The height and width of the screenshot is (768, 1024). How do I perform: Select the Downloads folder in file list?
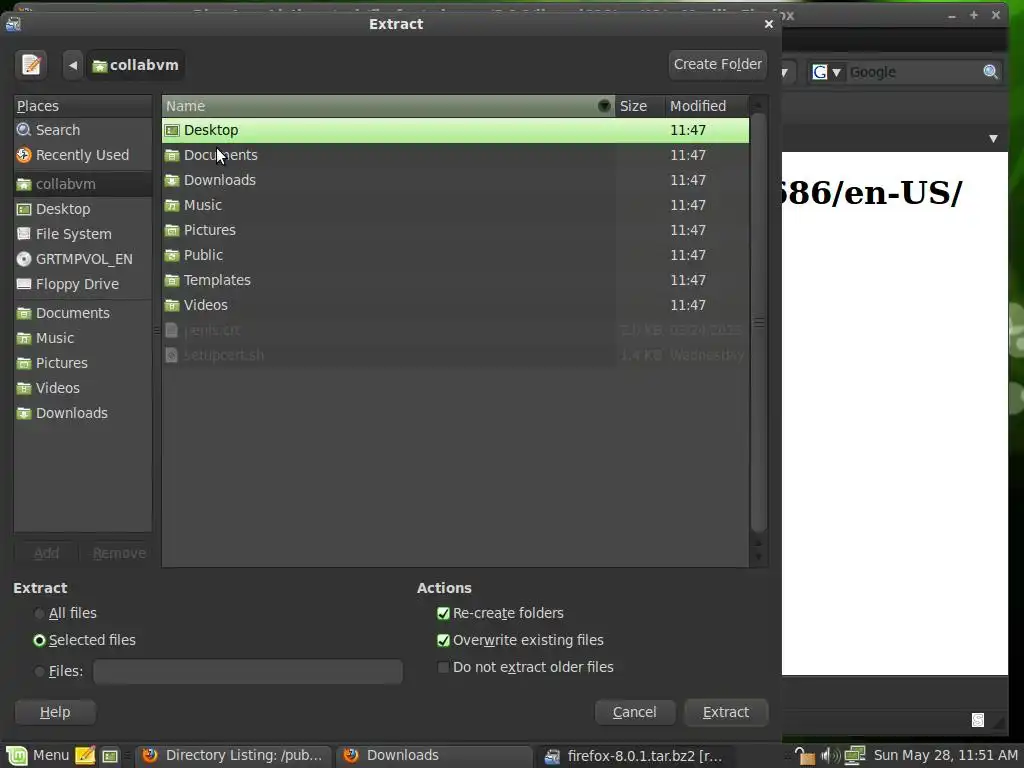(x=455, y=180)
